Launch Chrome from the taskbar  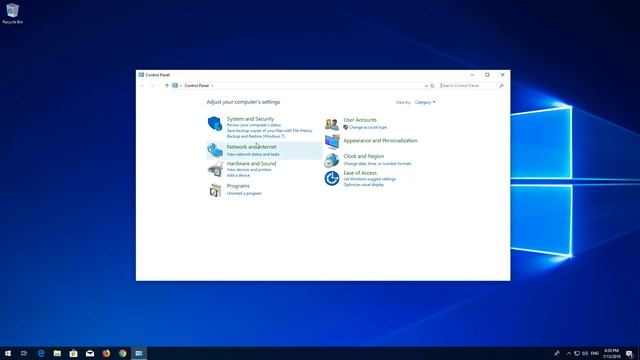122,353
